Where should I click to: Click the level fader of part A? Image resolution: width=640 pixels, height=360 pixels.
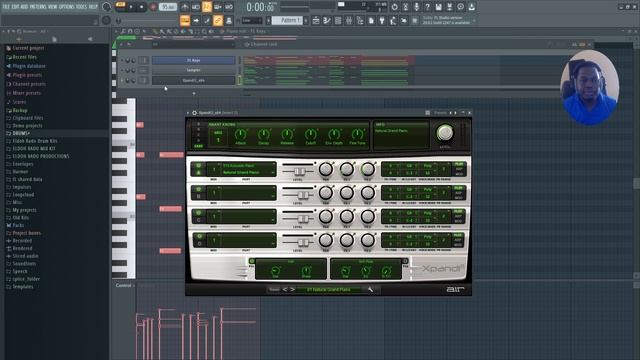coord(300,171)
